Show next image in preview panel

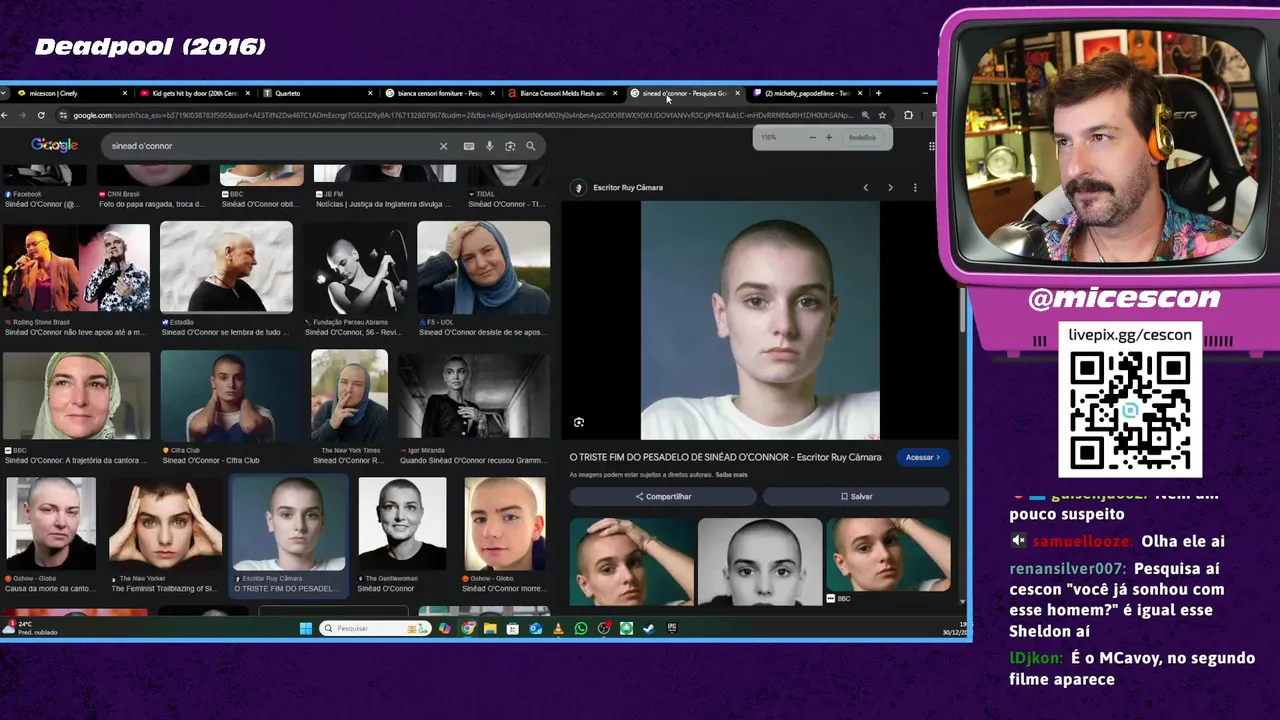(890, 188)
